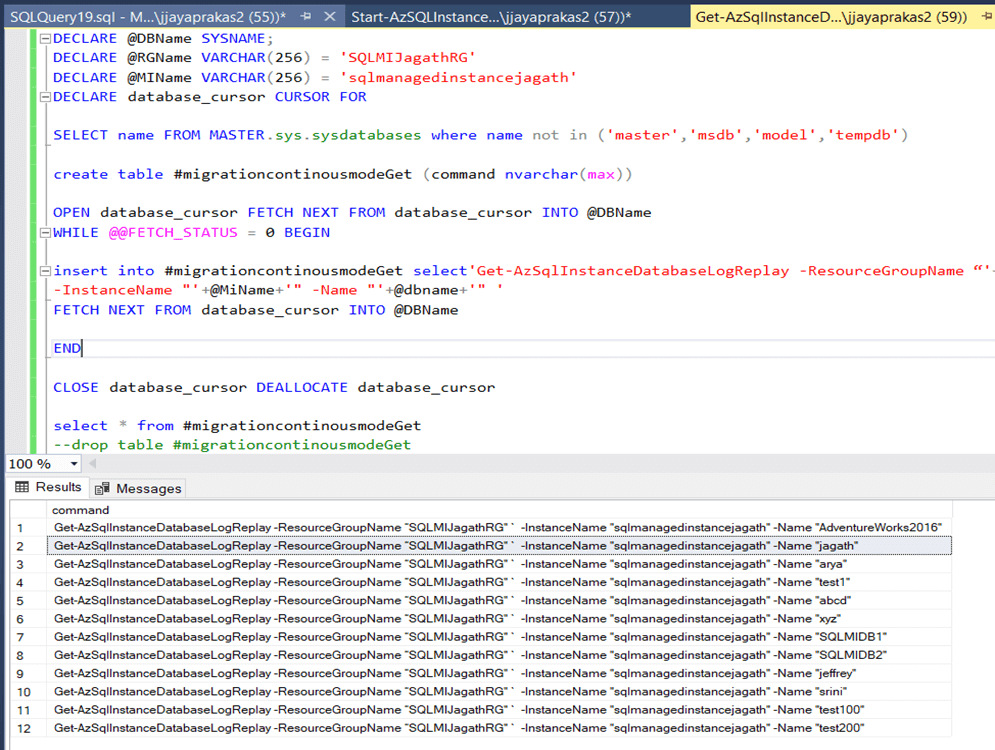The image size is (995, 750).
Task: Collapse the insert into statement outline
Action: tap(44, 272)
